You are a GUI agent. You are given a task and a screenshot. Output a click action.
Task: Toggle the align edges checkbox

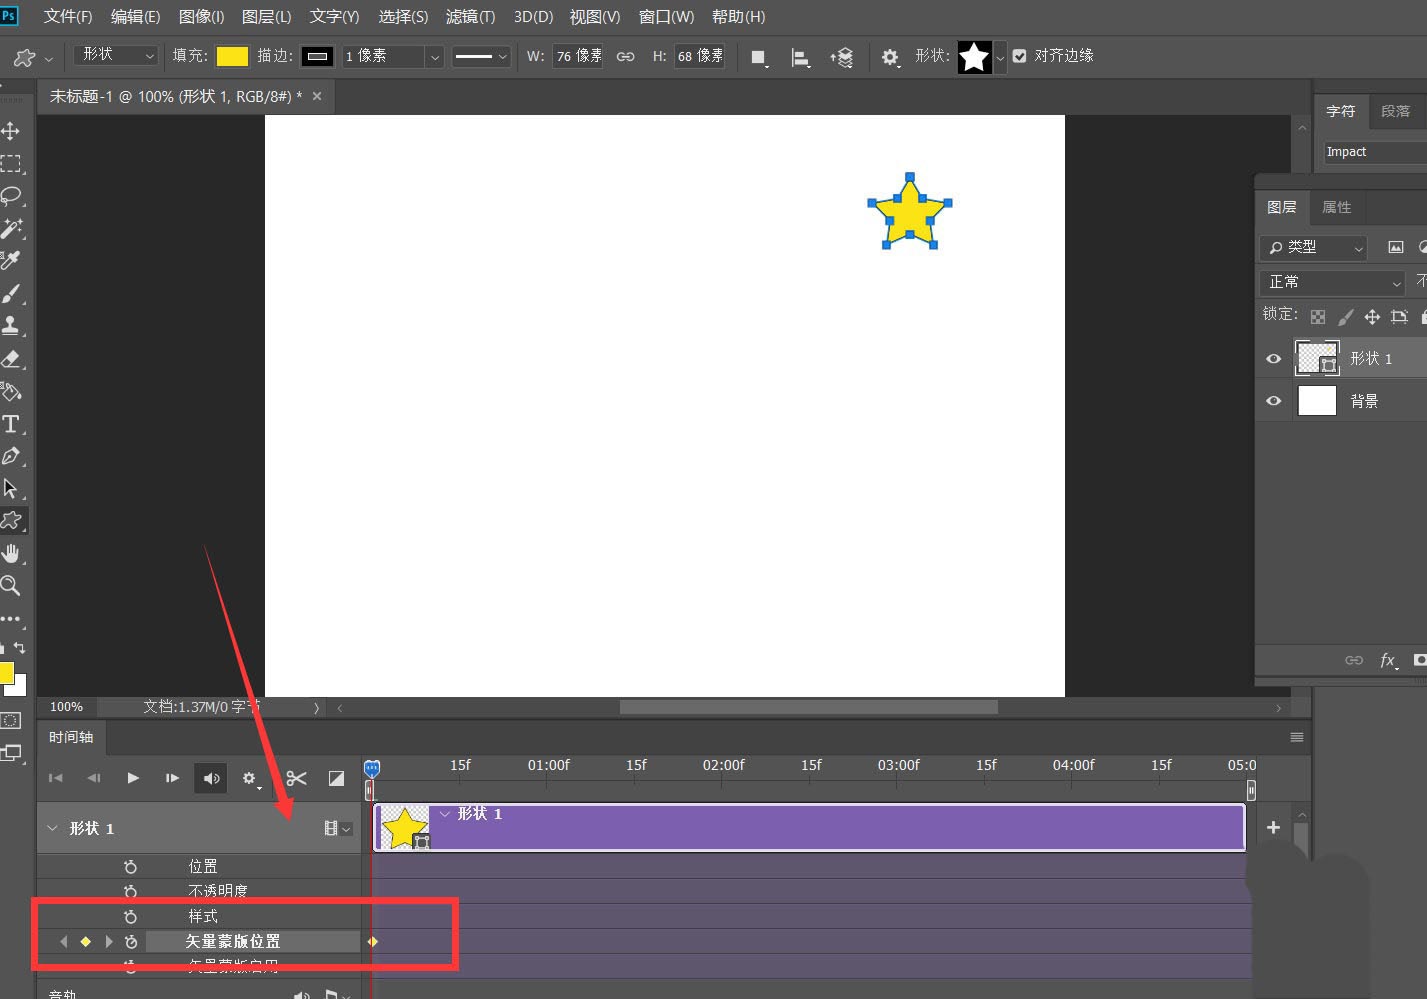[1019, 56]
